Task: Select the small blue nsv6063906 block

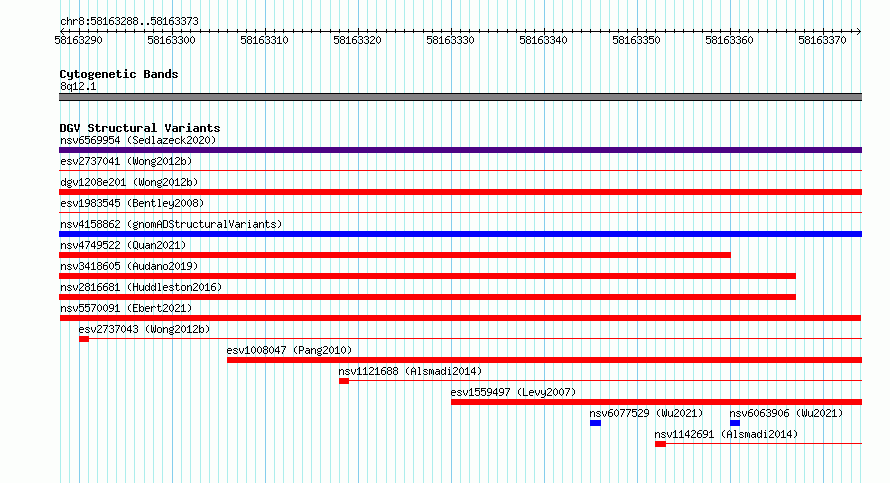Action: [735, 423]
